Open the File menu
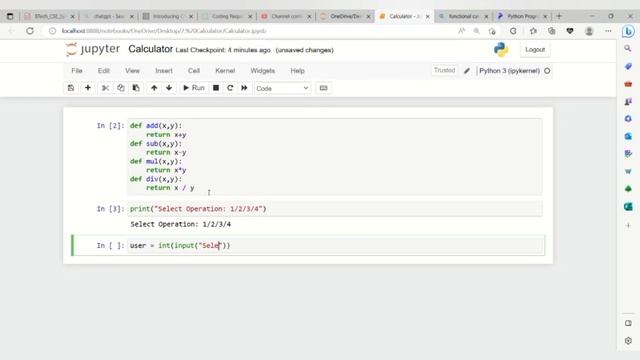 tap(77, 71)
